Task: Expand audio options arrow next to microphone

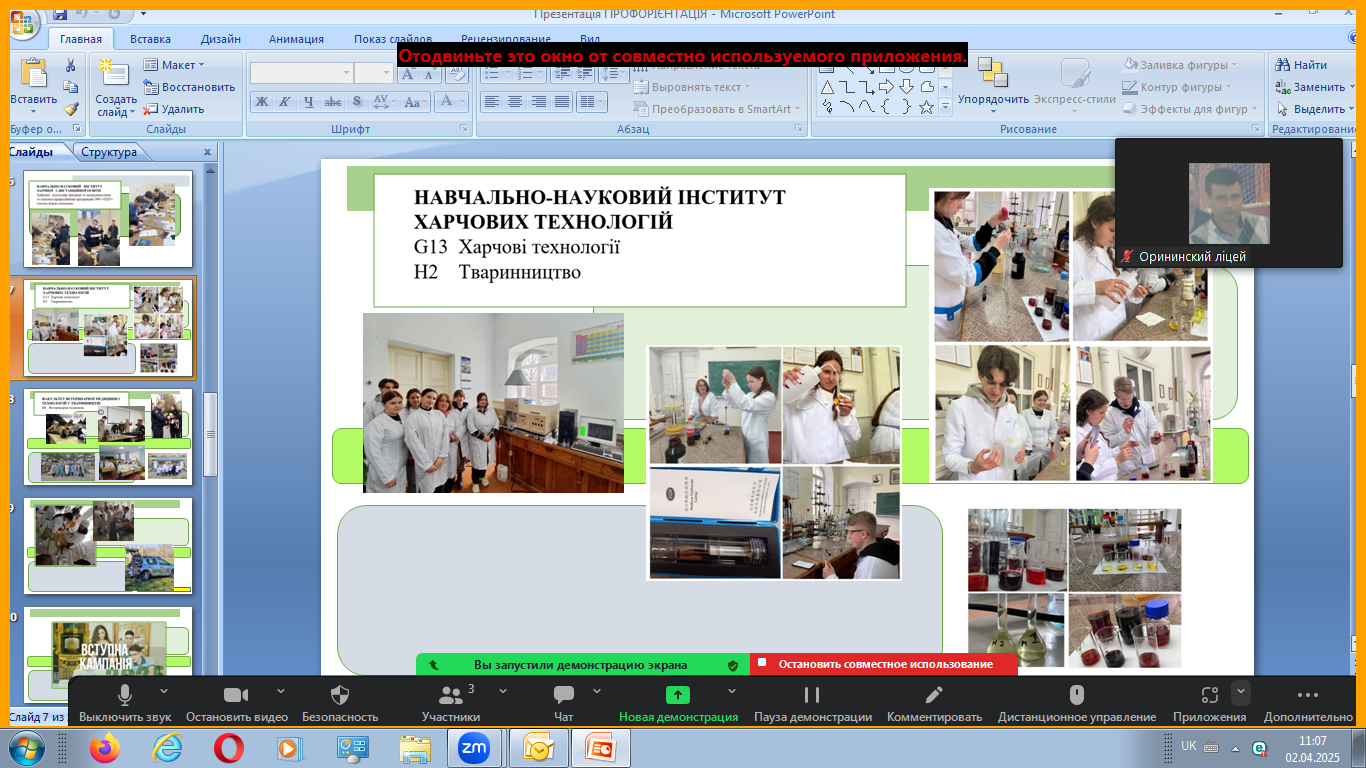Action: (164, 691)
